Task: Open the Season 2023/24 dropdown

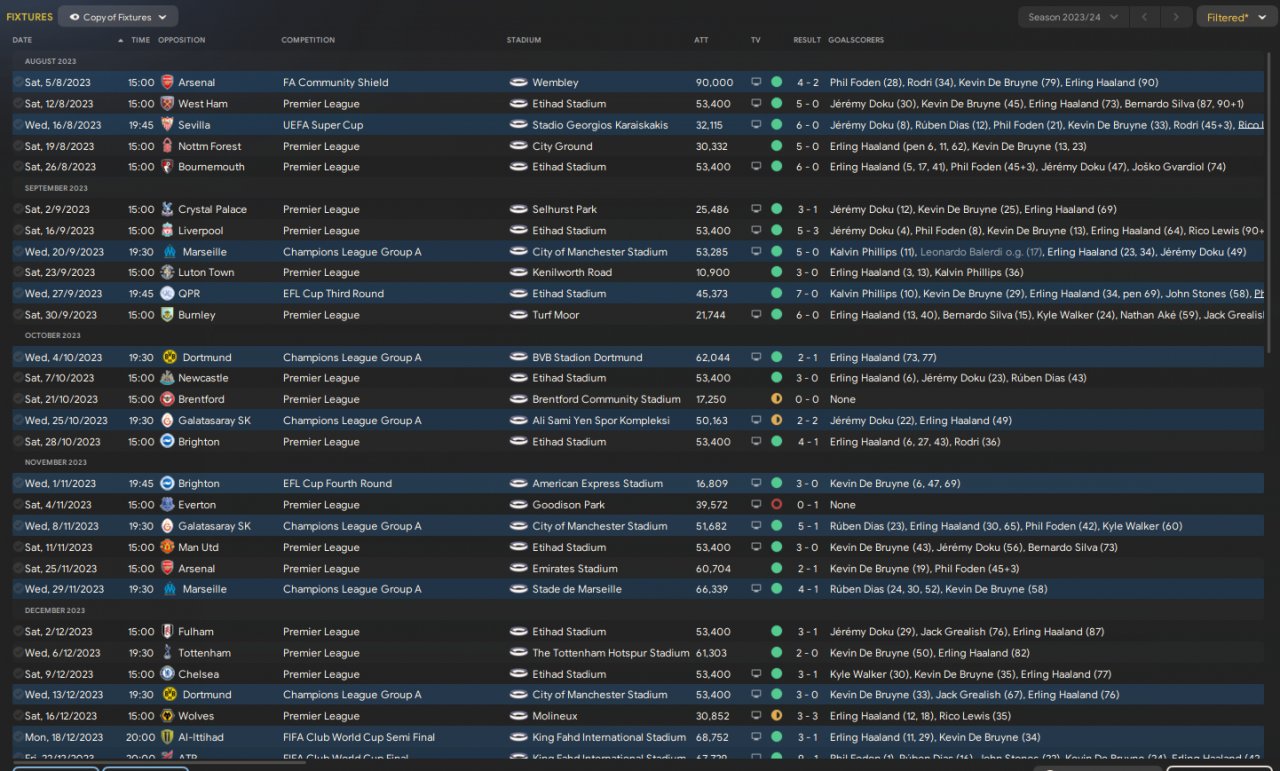Action: point(1073,17)
